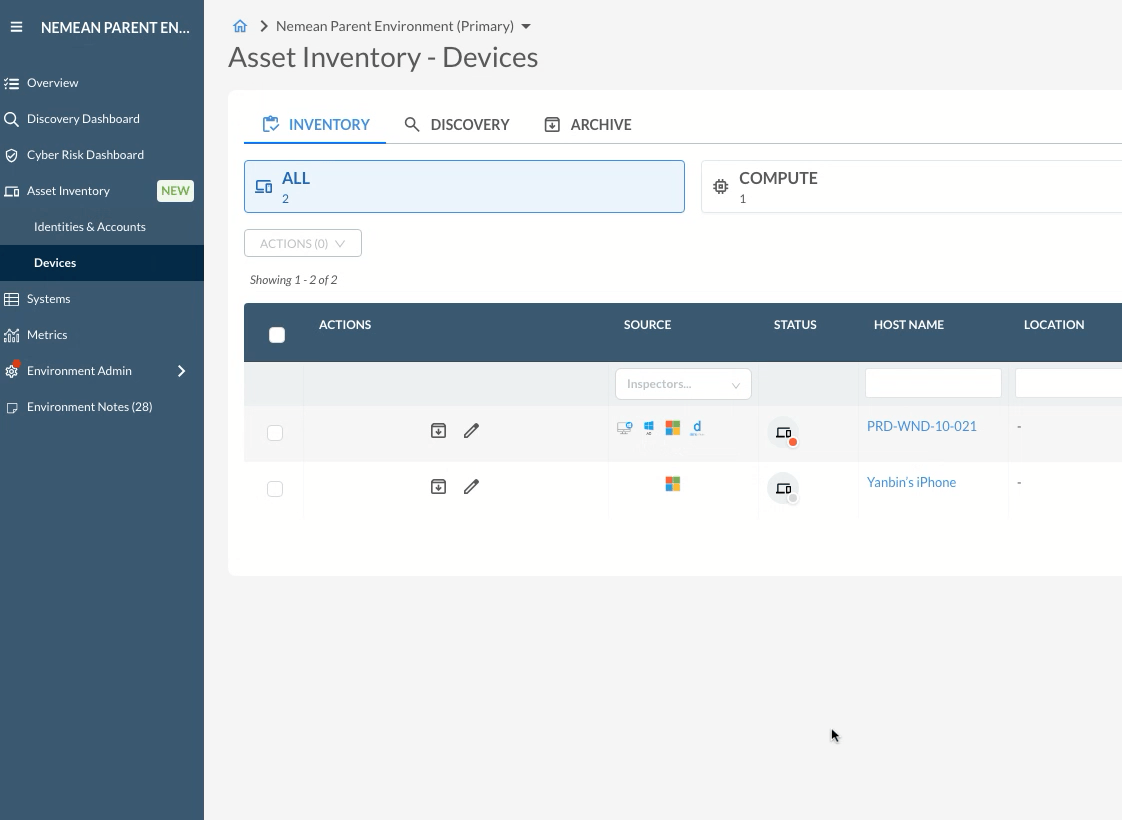
Task: Edit the PRD-WND-10-021 device with pencil icon
Action: (471, 431)
